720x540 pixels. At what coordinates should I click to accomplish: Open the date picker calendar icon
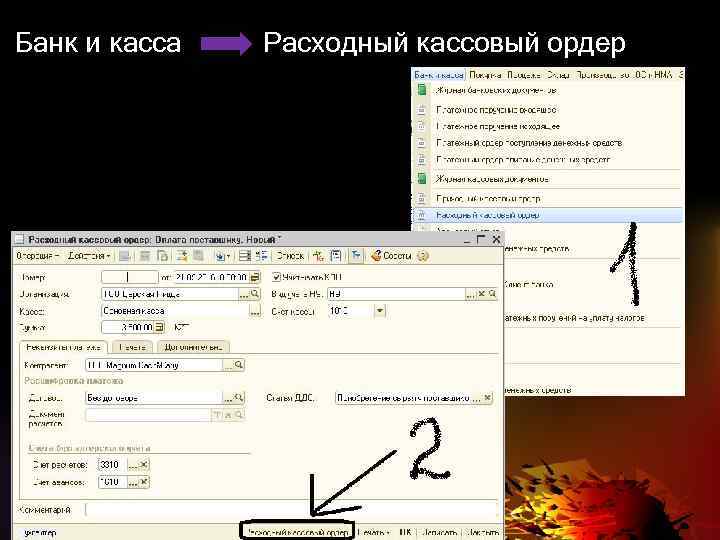[255, 277]
